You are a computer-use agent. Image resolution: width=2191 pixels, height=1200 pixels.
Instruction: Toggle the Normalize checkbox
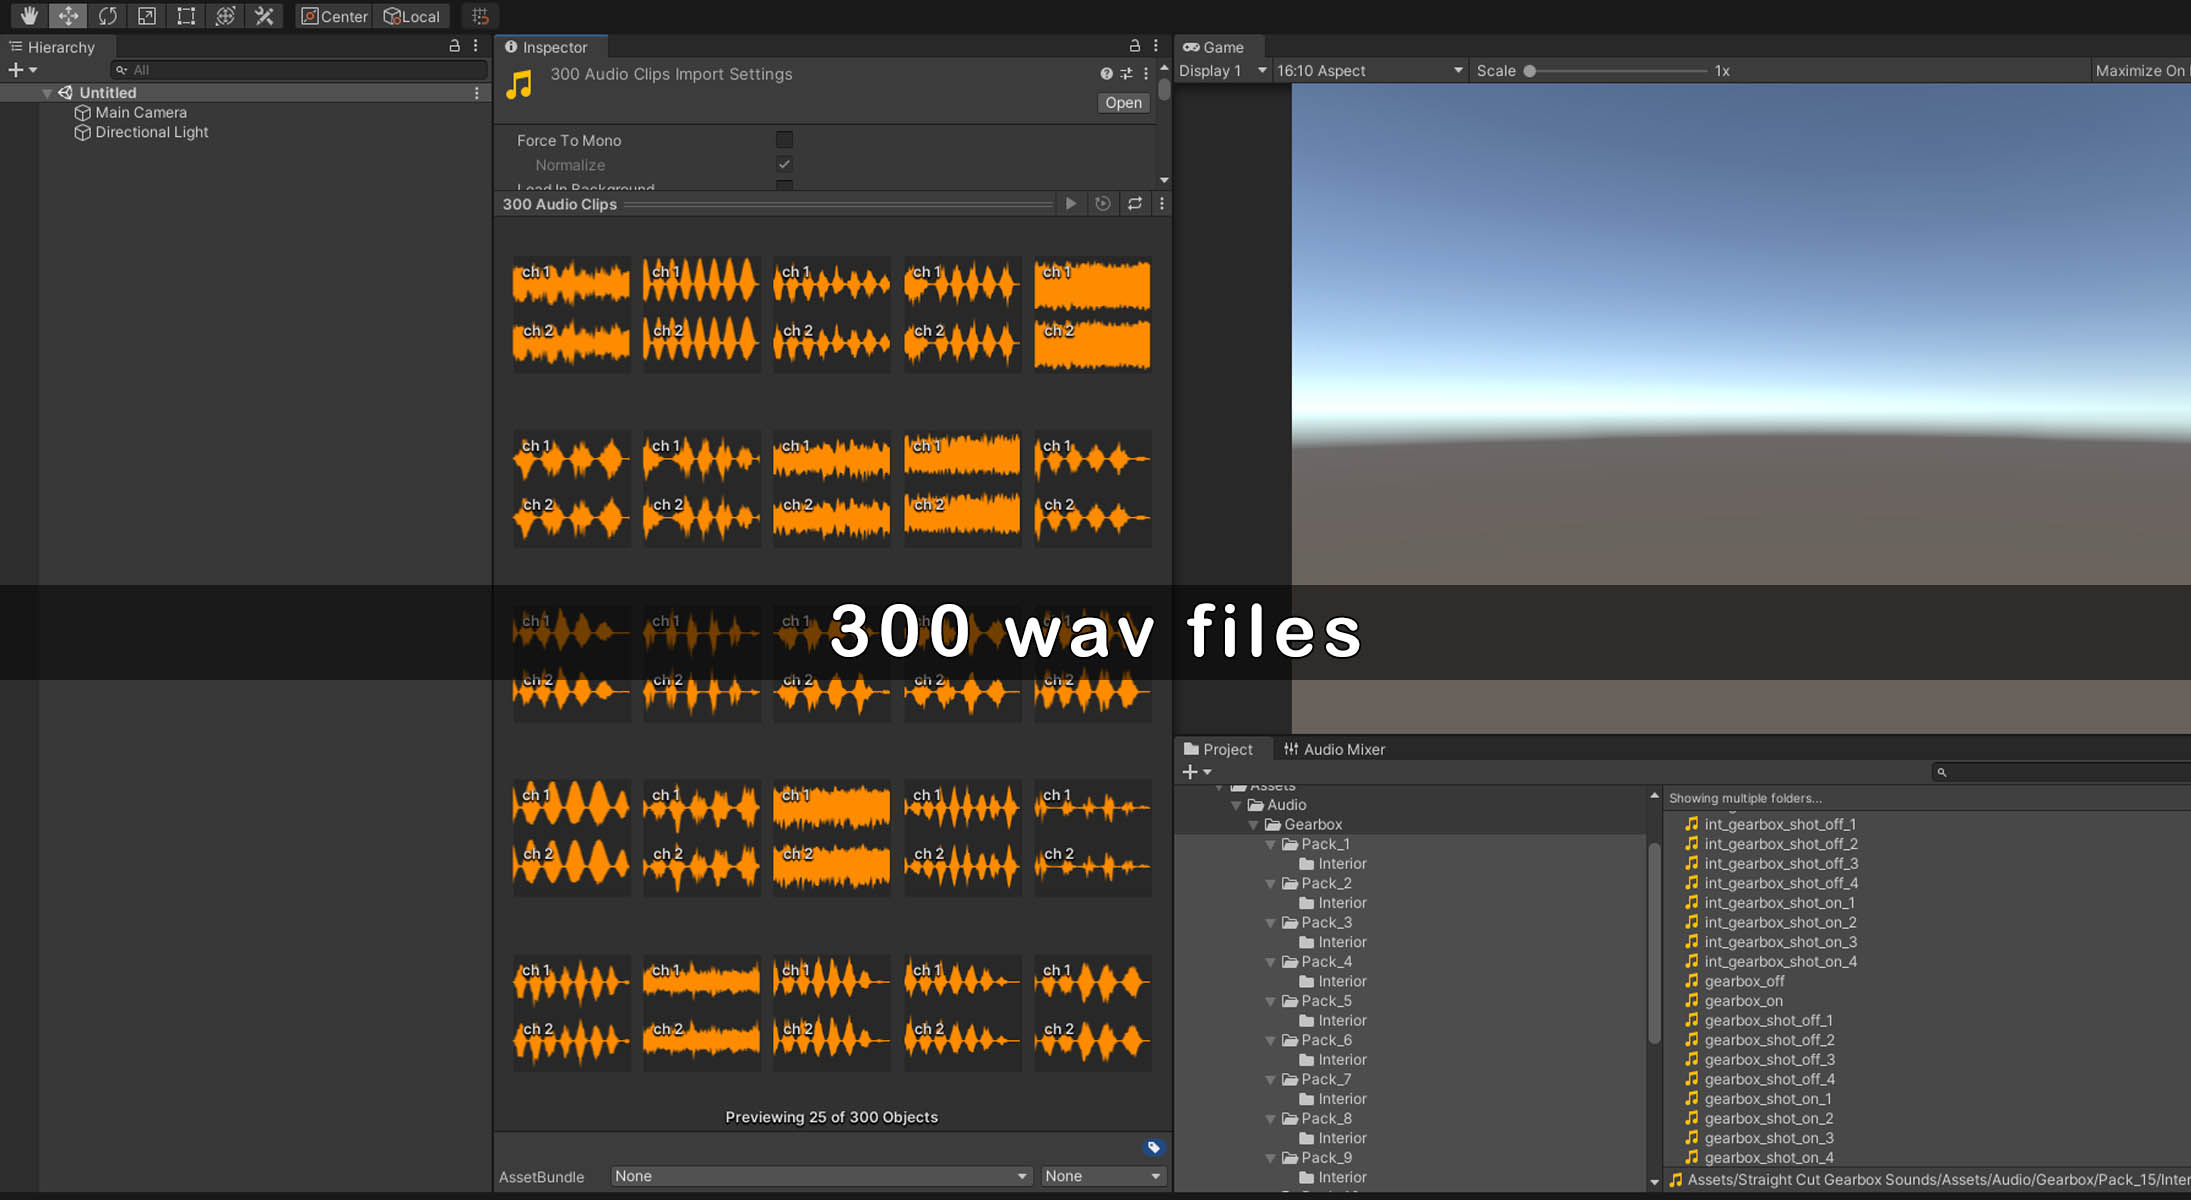(x=784, y=165)
